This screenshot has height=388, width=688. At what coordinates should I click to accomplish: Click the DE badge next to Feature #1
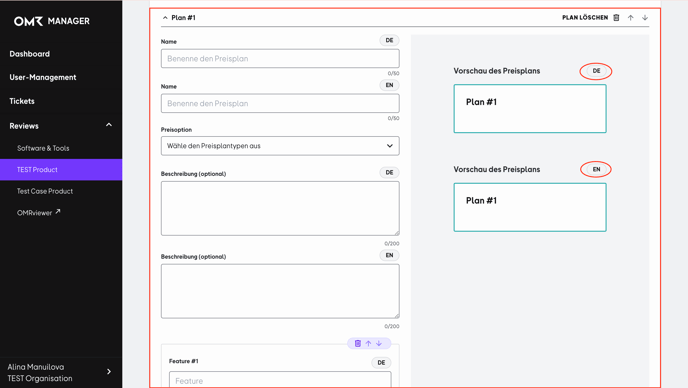pos(381,363)
